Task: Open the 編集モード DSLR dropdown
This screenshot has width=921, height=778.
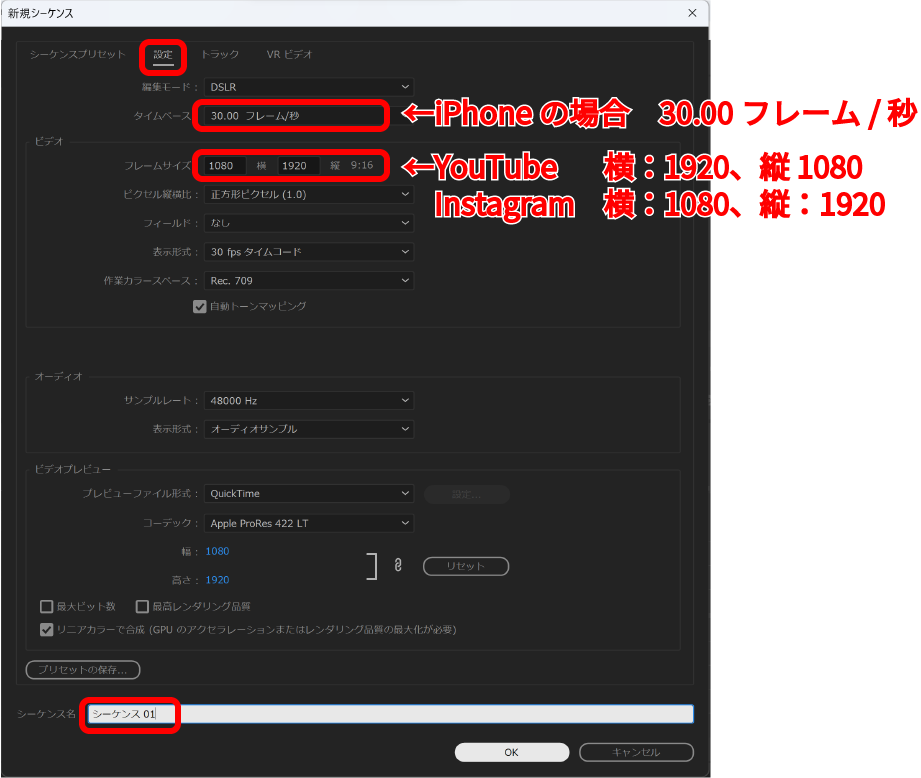Action: click(x=308, y=88)
